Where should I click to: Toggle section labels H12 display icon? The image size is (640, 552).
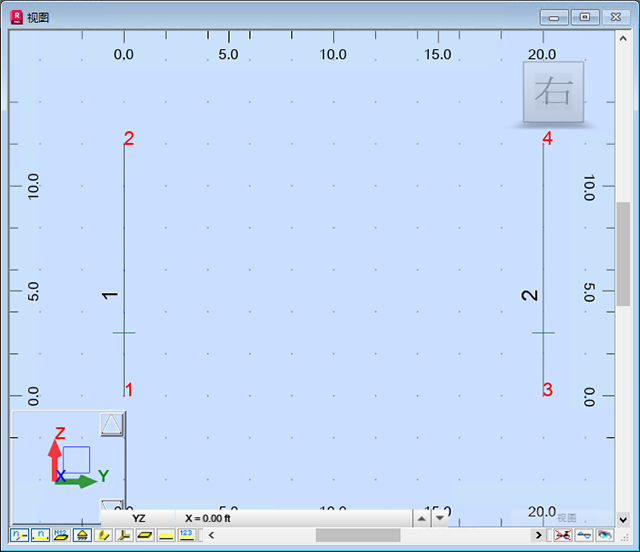(x=61, y=536)
